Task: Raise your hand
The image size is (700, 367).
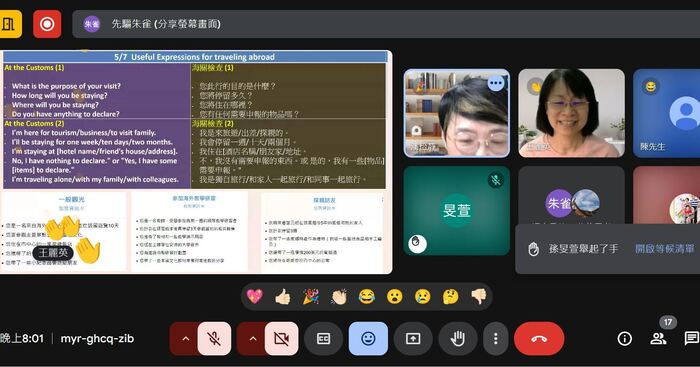Action: coord(458,339)
